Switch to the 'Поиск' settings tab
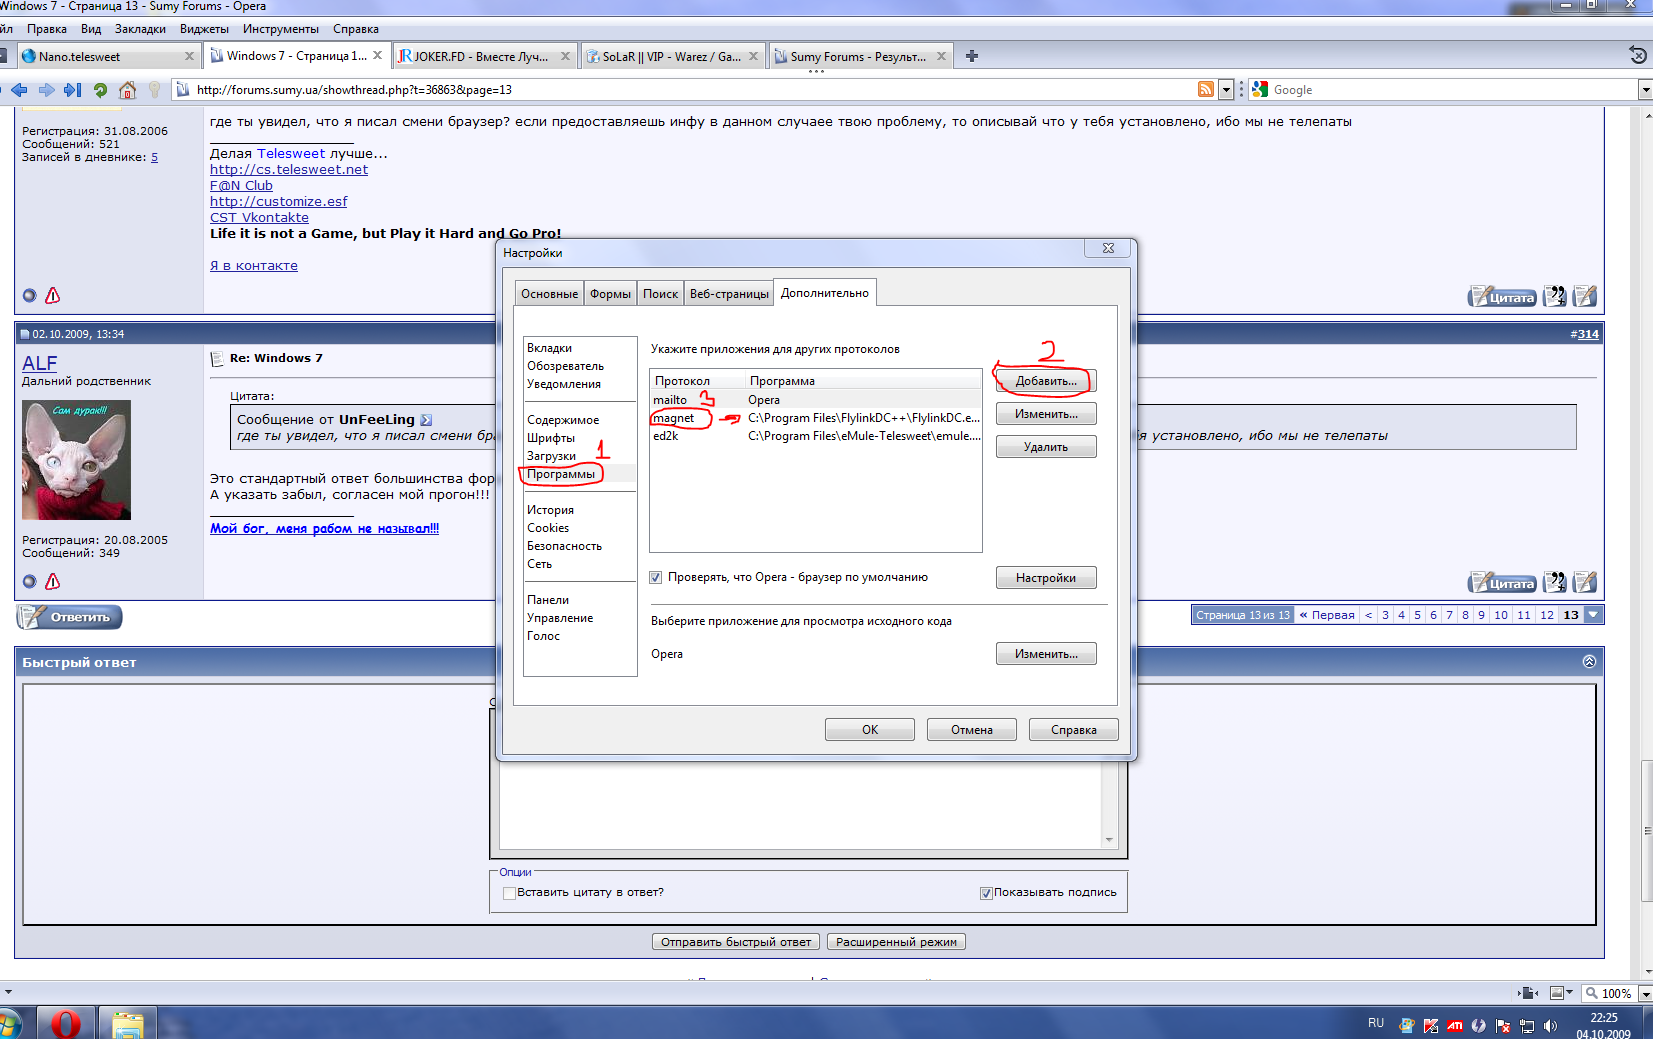This screenshot has width=1653, height=1039. pos(660,294)
